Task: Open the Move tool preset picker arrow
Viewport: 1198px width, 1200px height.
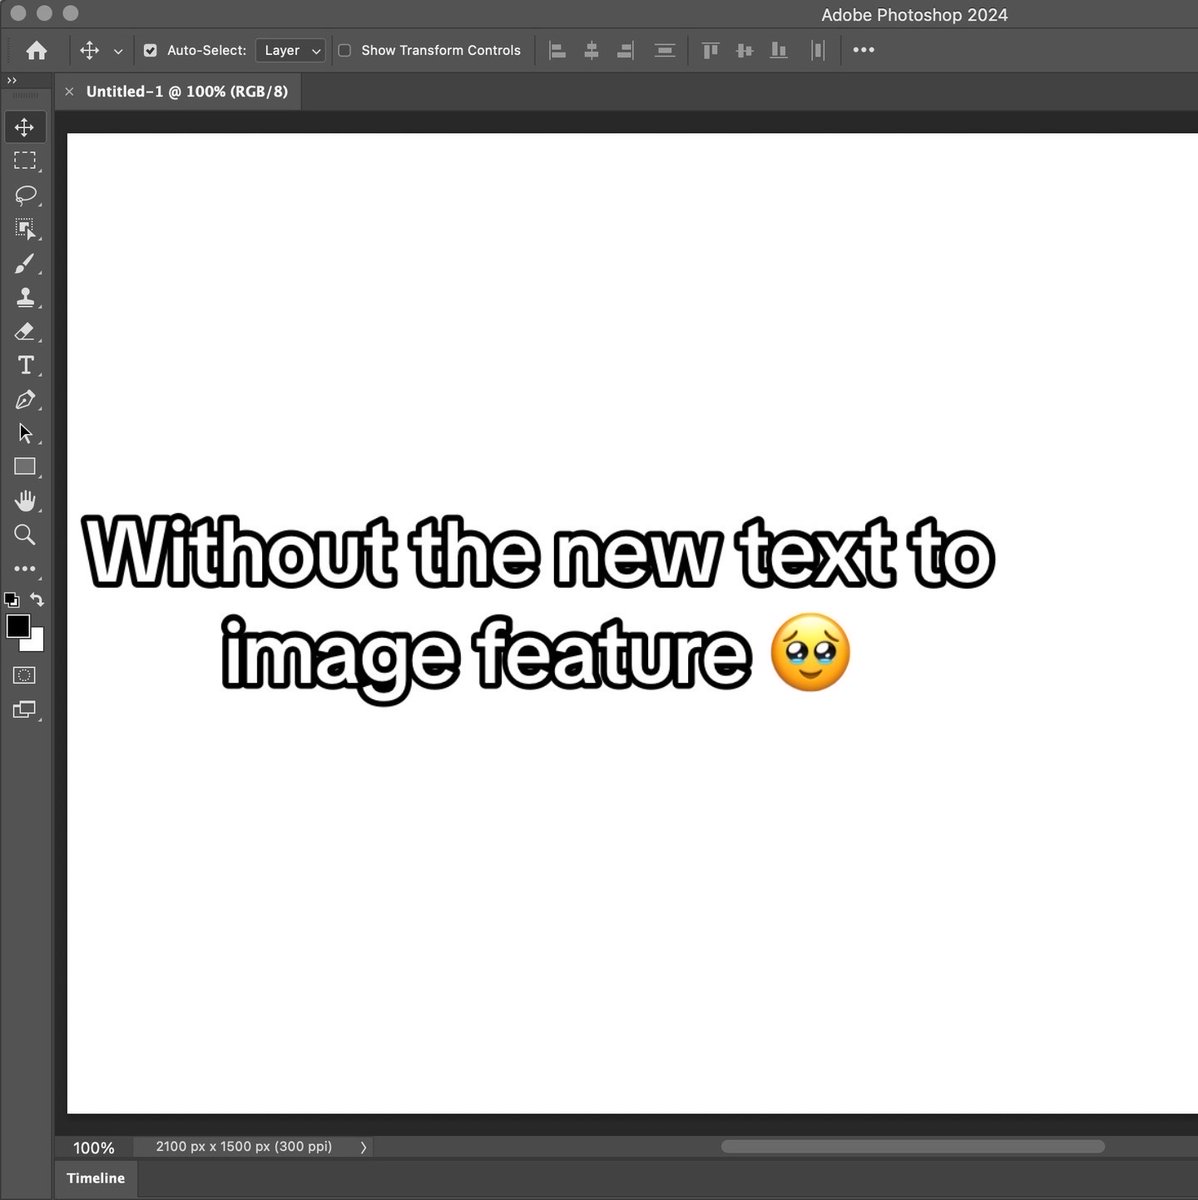Action: click(x=118, y=51)
